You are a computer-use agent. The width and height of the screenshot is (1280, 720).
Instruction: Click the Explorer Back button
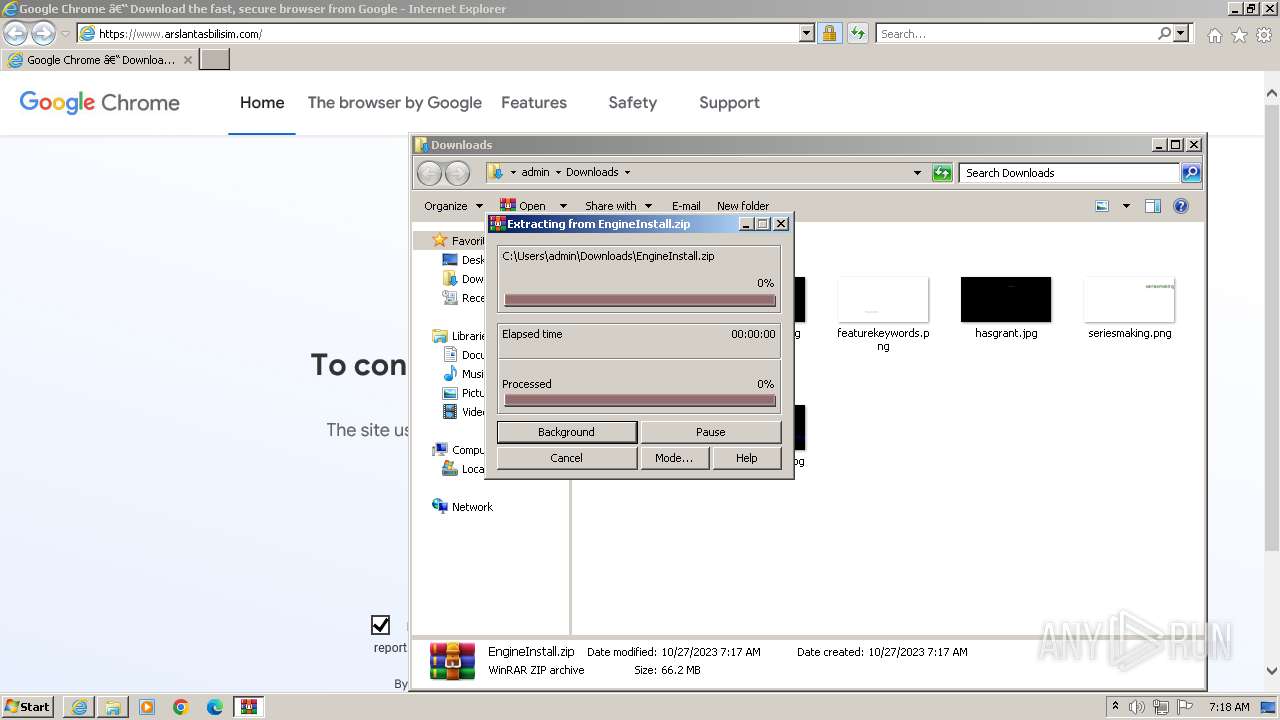429,173
